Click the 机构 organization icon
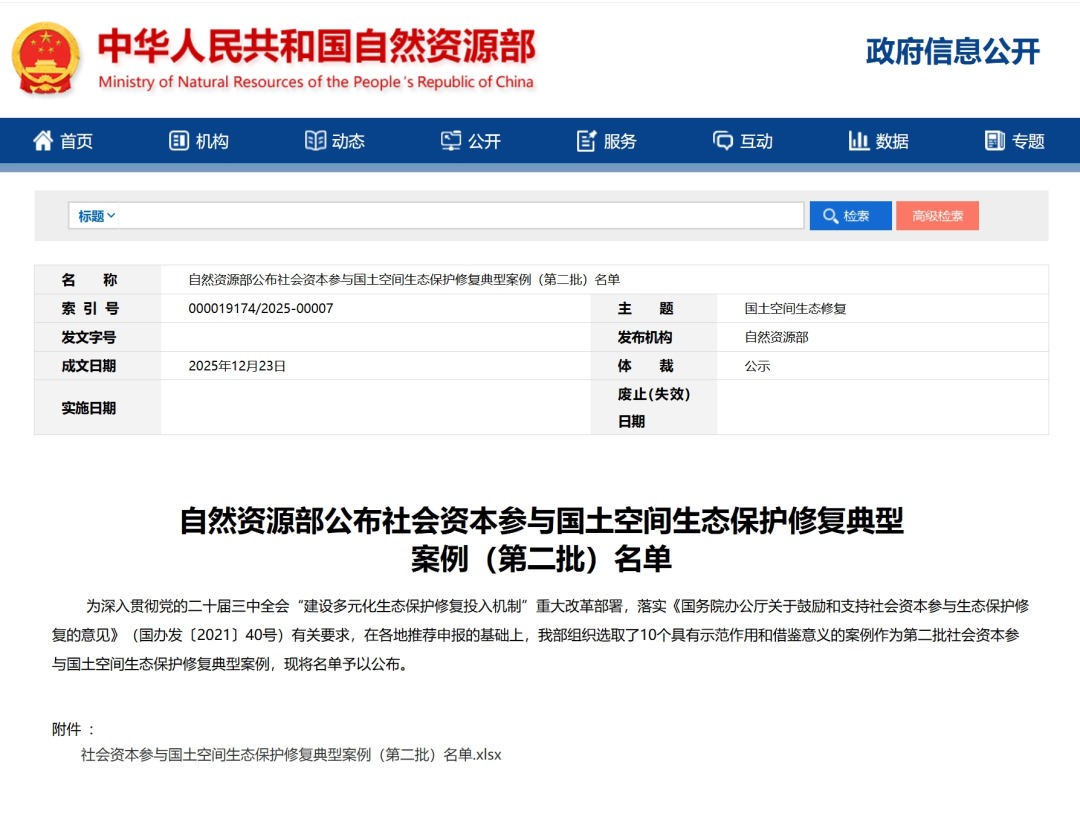1080x814 pixels. click(x=179, y=141)
